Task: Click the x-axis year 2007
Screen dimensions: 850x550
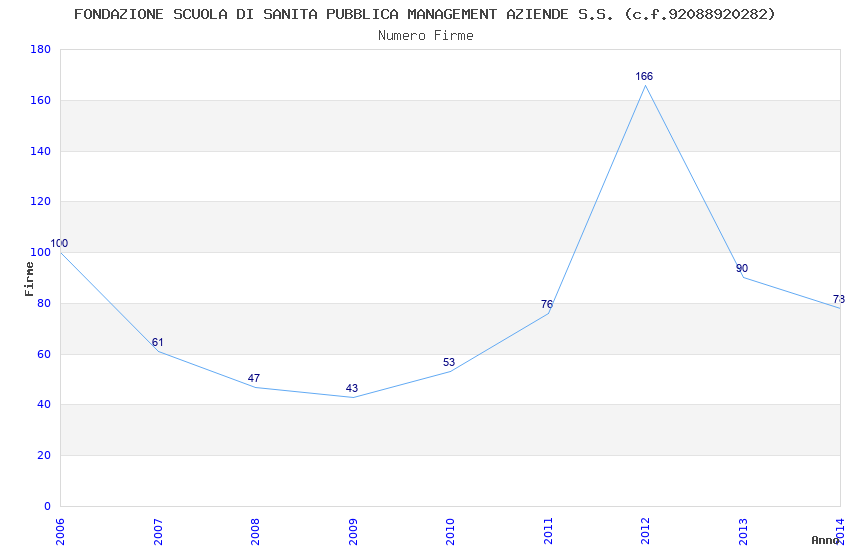Action: (x=158, y=532)
